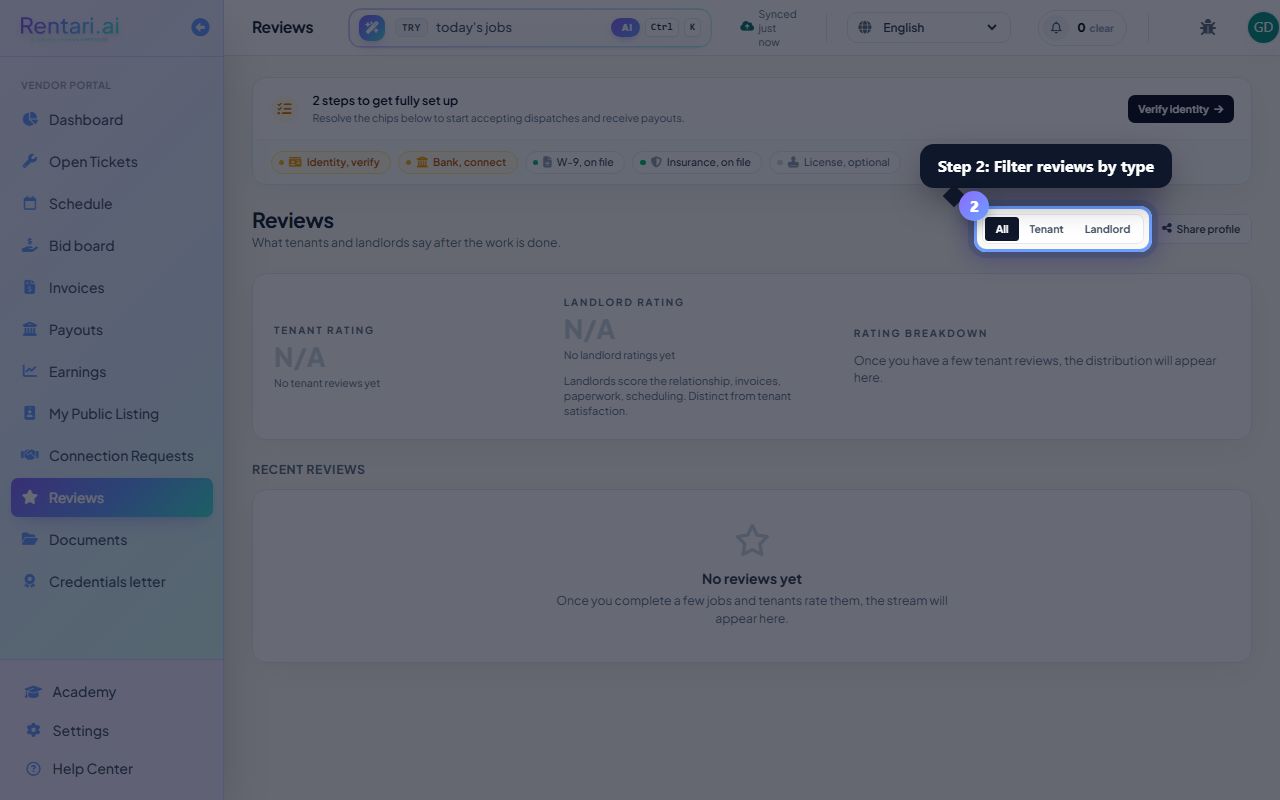This screenshot has height=800, width=1280.
Task: Click the 'No reviews yet' heading
Action: (752, 579)
